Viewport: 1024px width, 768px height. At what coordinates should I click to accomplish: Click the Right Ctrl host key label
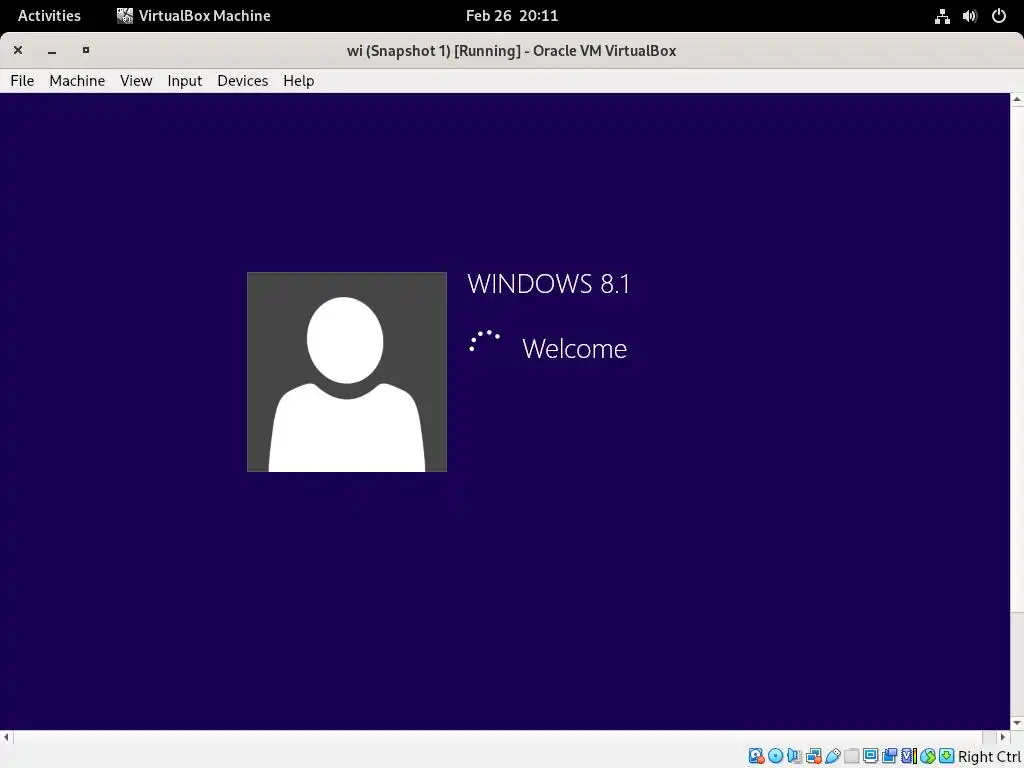click(x=989, y=756)
